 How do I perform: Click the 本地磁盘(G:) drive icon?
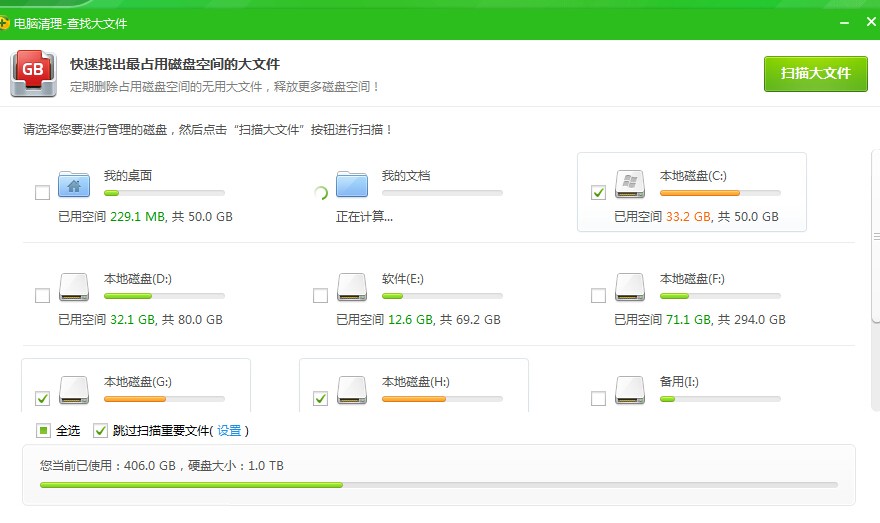point(74,389)
